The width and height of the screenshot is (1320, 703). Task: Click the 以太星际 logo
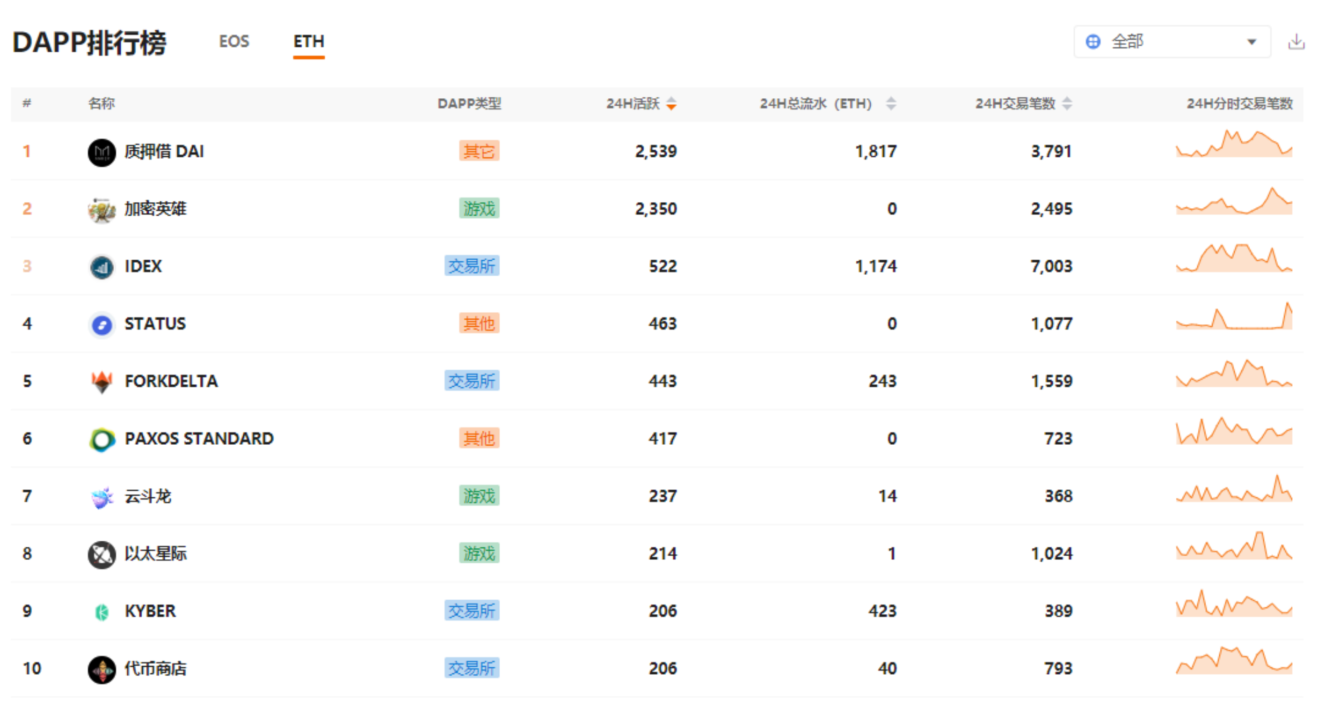point(102,554)
